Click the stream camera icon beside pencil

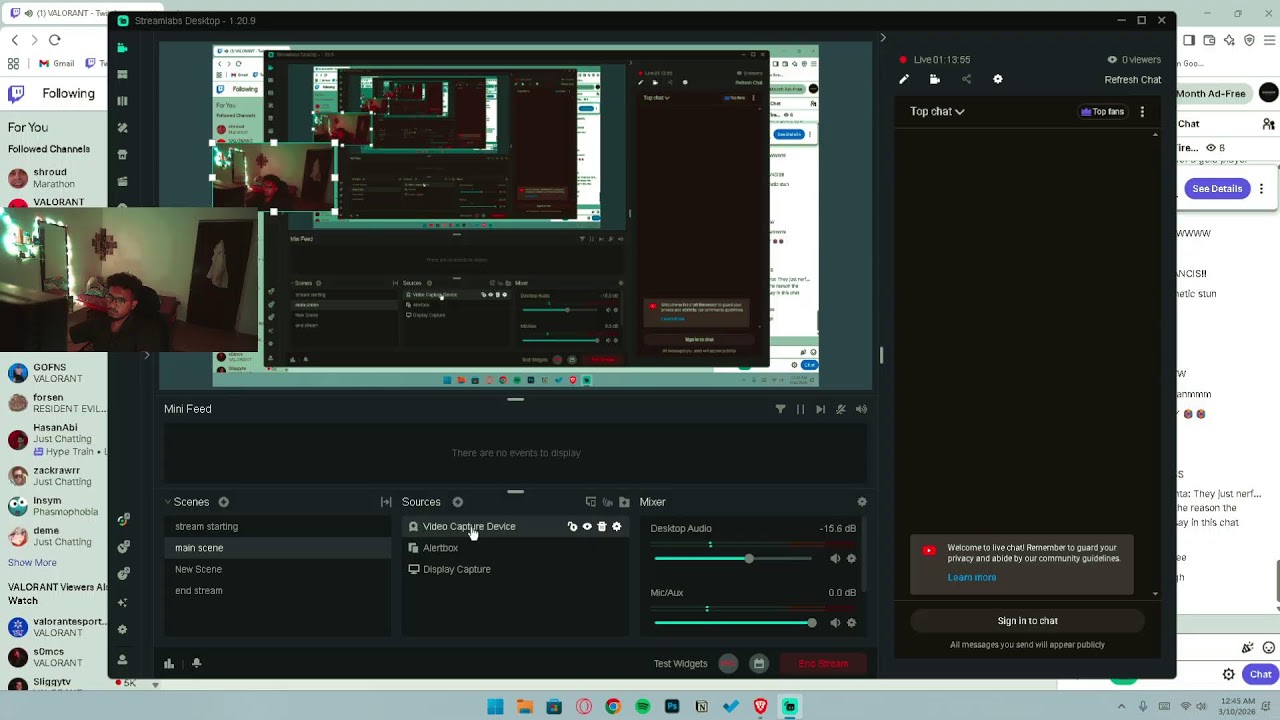click(x=935, y=79)
